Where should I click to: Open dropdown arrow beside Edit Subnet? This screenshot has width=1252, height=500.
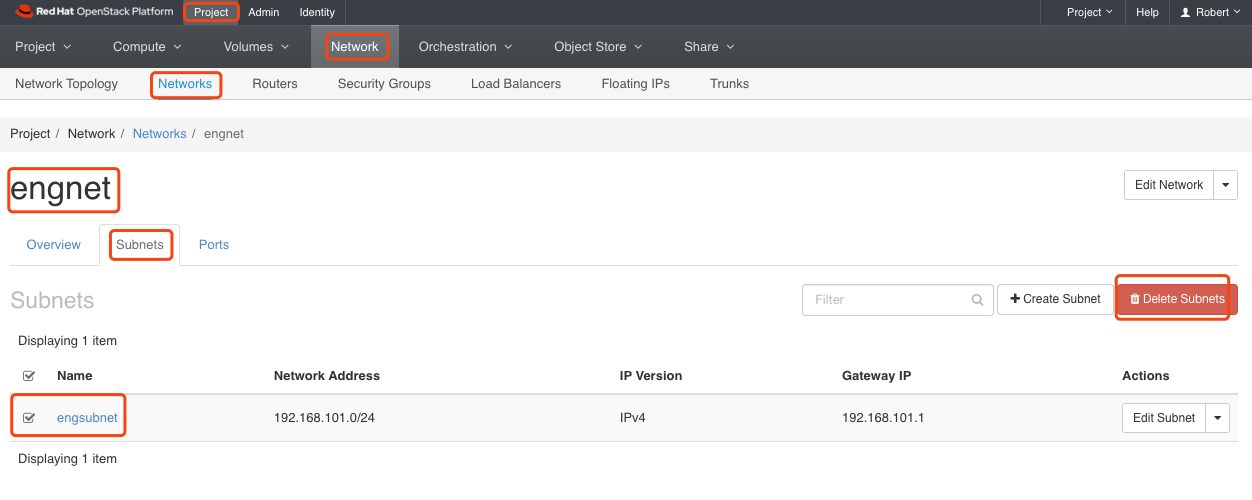point(1217,418)
